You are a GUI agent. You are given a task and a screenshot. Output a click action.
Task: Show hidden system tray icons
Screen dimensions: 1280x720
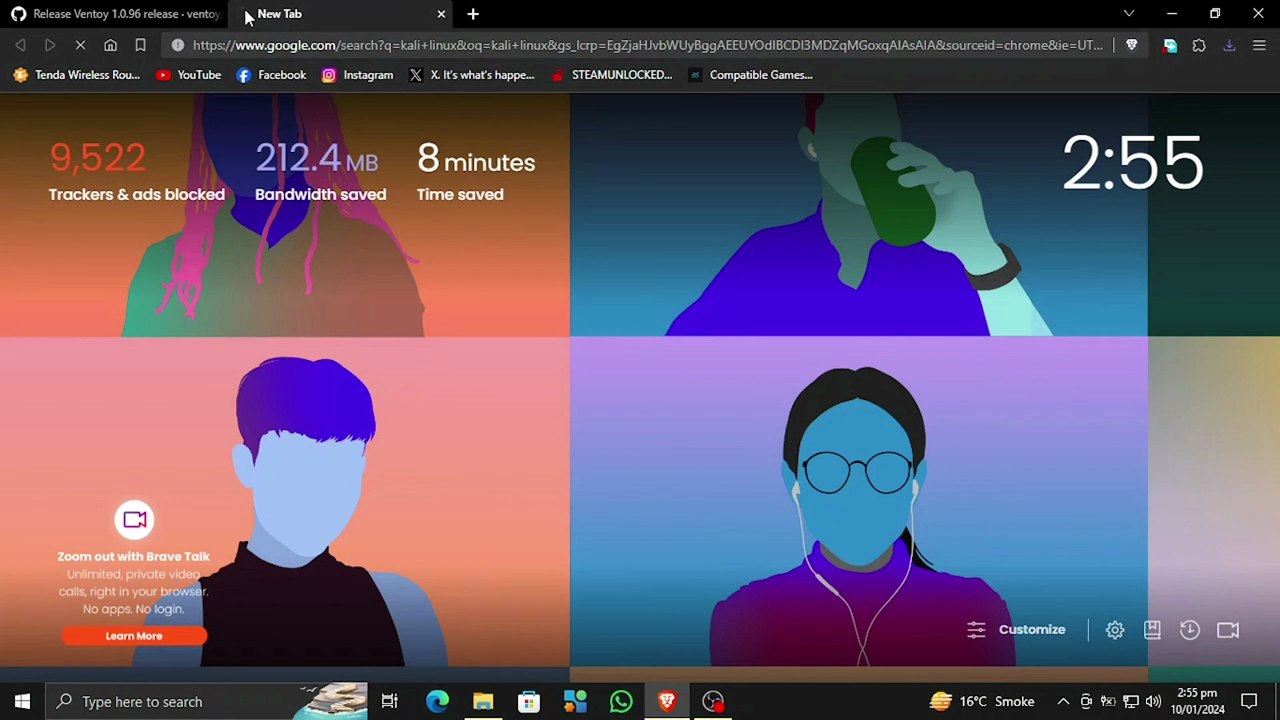point(1063,702)
